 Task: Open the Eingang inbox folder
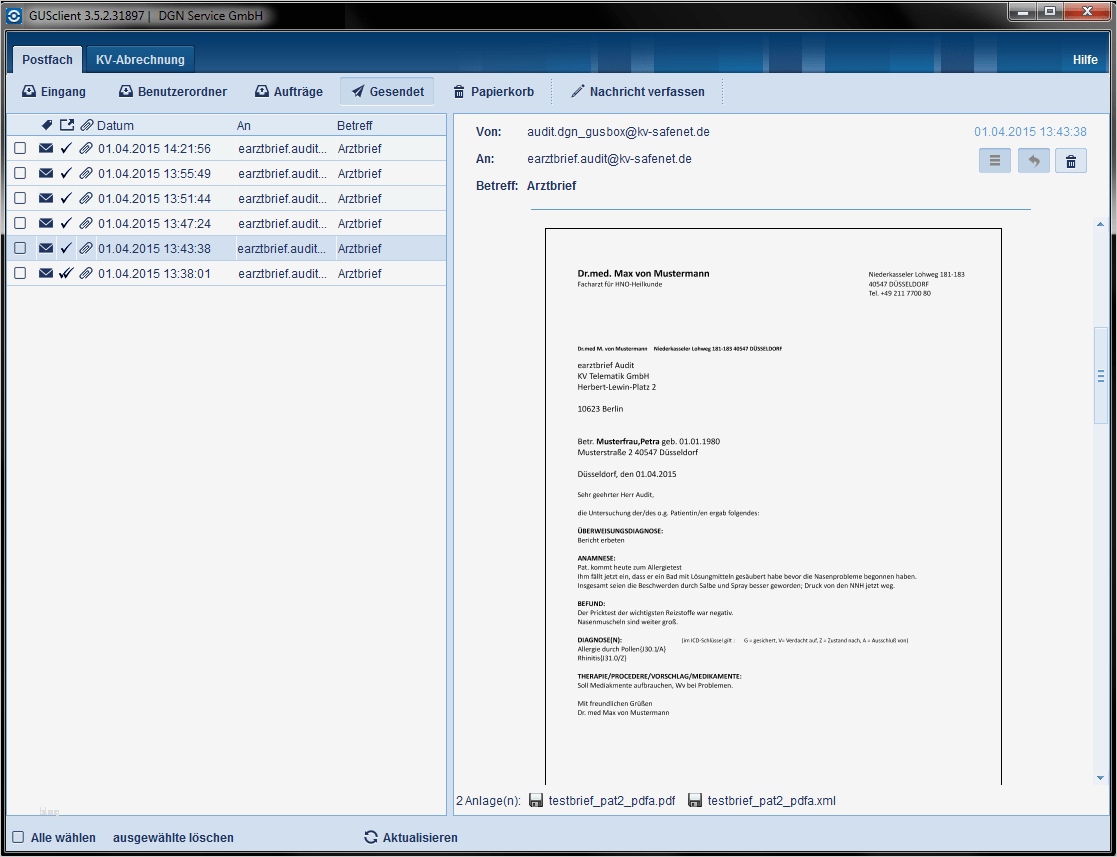[x=53, y=92]
